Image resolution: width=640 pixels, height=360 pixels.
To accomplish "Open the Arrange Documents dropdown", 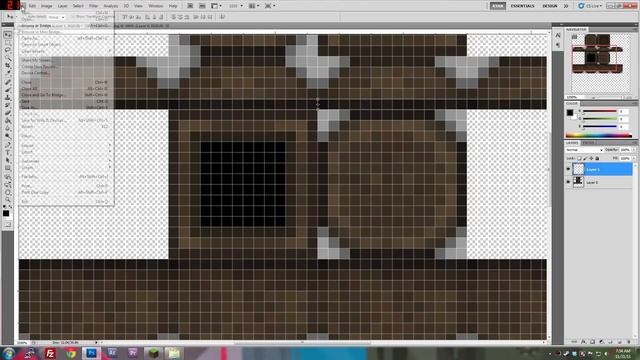I will pos(254,6).
